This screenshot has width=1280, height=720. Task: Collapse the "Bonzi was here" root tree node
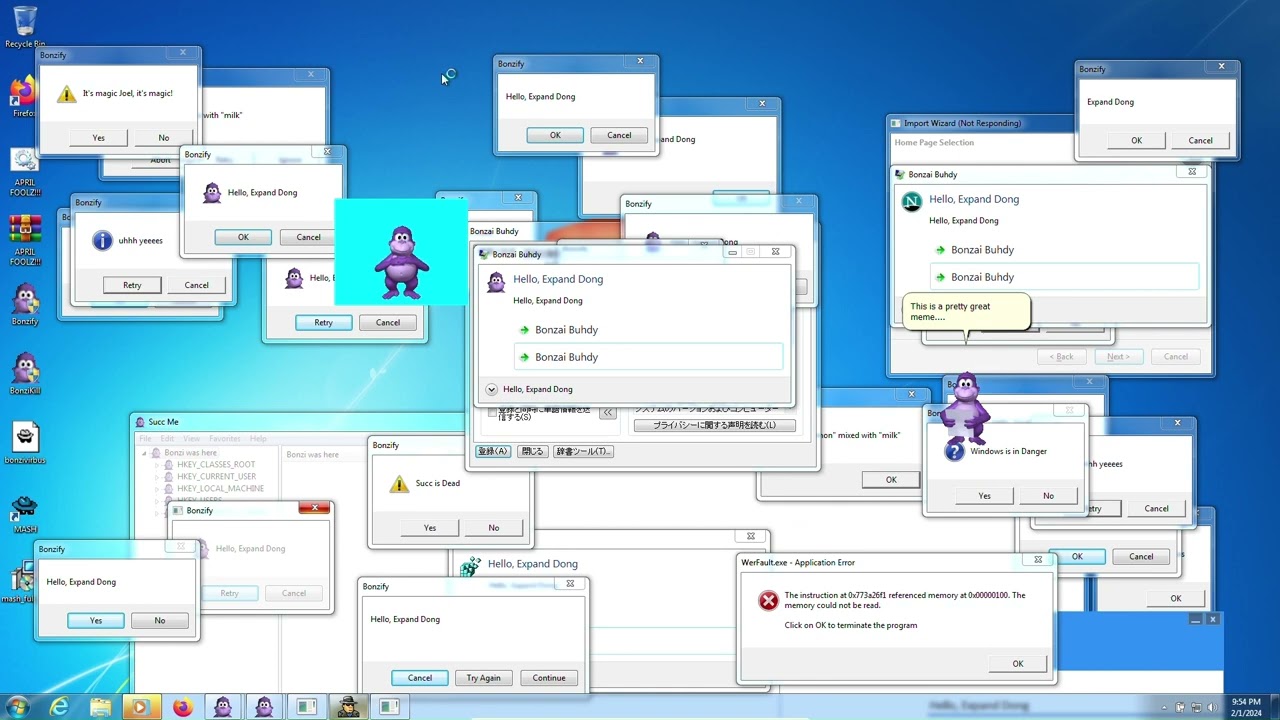(144, 453)
